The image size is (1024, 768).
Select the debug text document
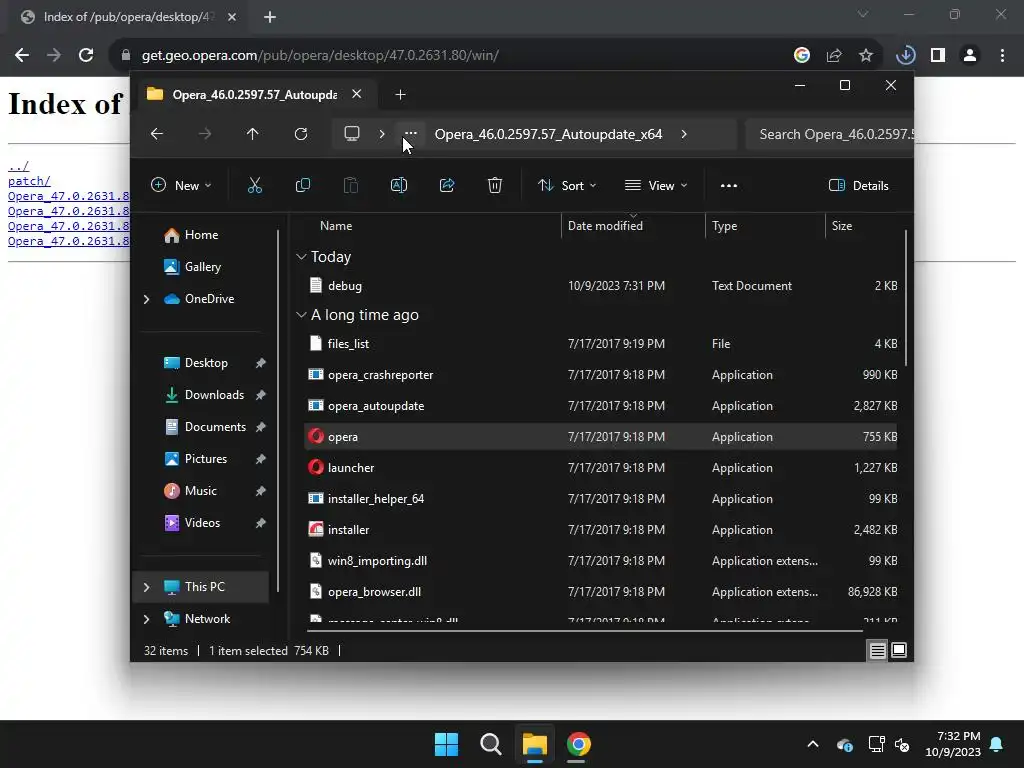pos(601,286)
